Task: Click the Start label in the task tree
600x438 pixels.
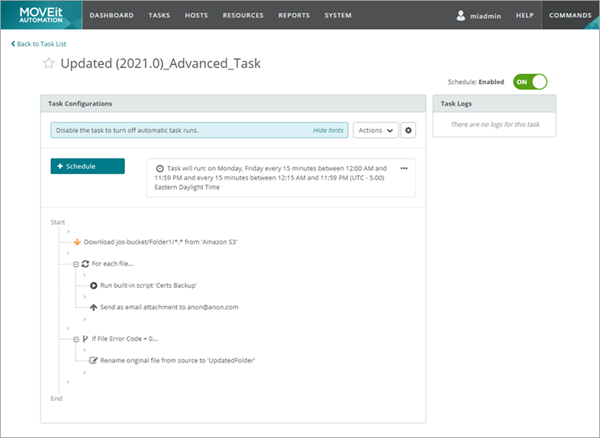Action: 58,222
